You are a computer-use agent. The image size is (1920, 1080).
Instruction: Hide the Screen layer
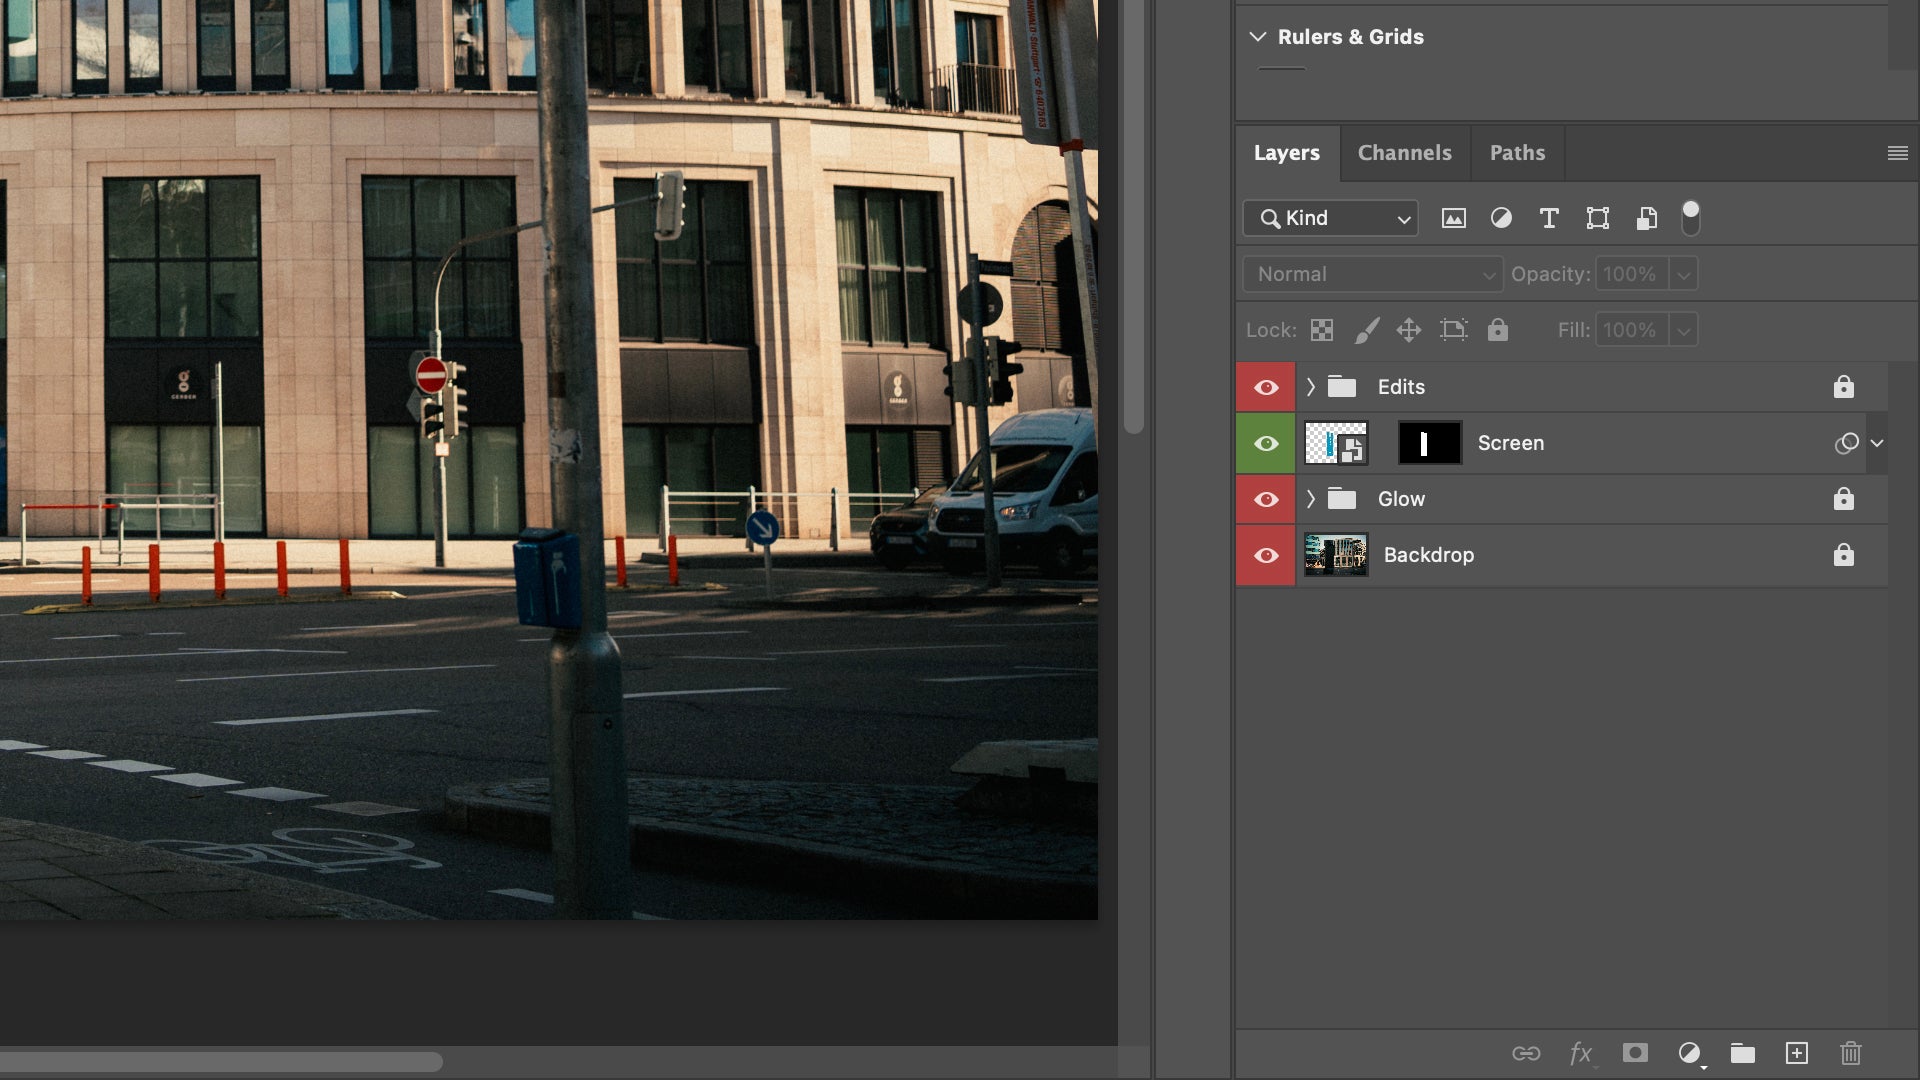point(1266,443)
